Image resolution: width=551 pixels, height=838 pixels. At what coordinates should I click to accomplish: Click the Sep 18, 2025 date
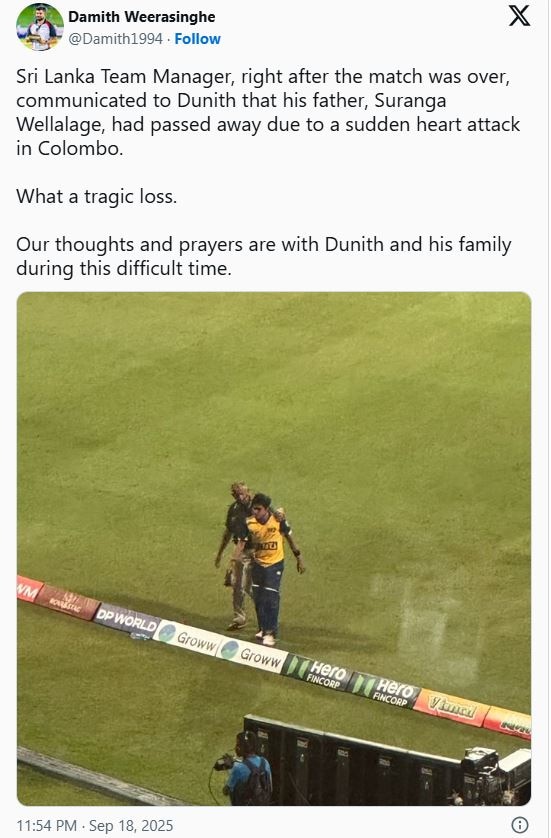pos(131,825)
